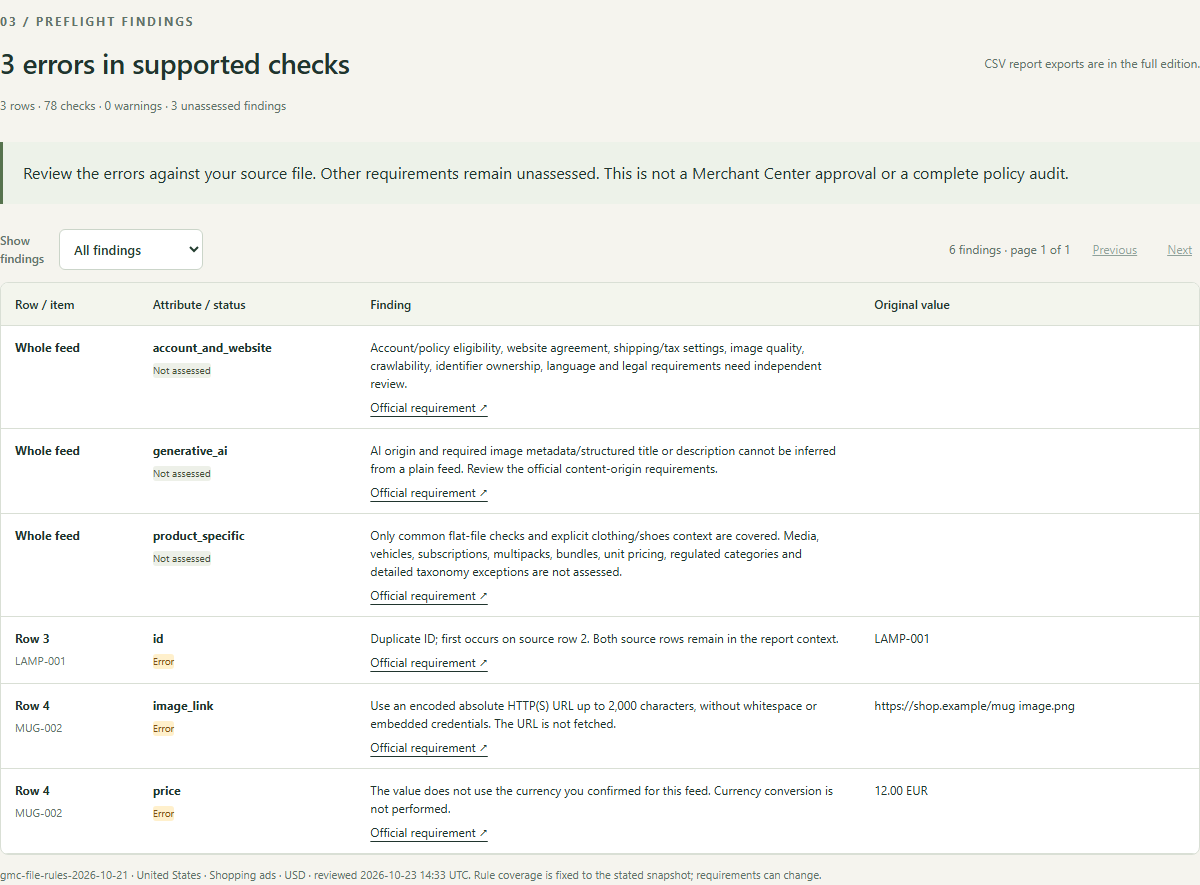
Task: Select the account_and_website attribute name
Action: coord(212,348)
